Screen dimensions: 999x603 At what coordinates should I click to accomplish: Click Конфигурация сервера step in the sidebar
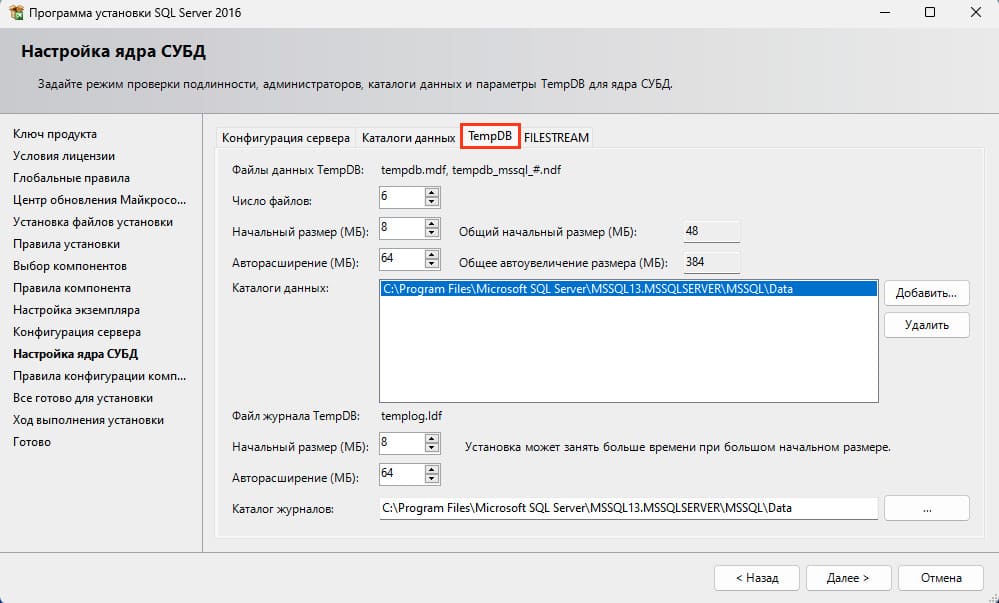[x=77, y=332]
